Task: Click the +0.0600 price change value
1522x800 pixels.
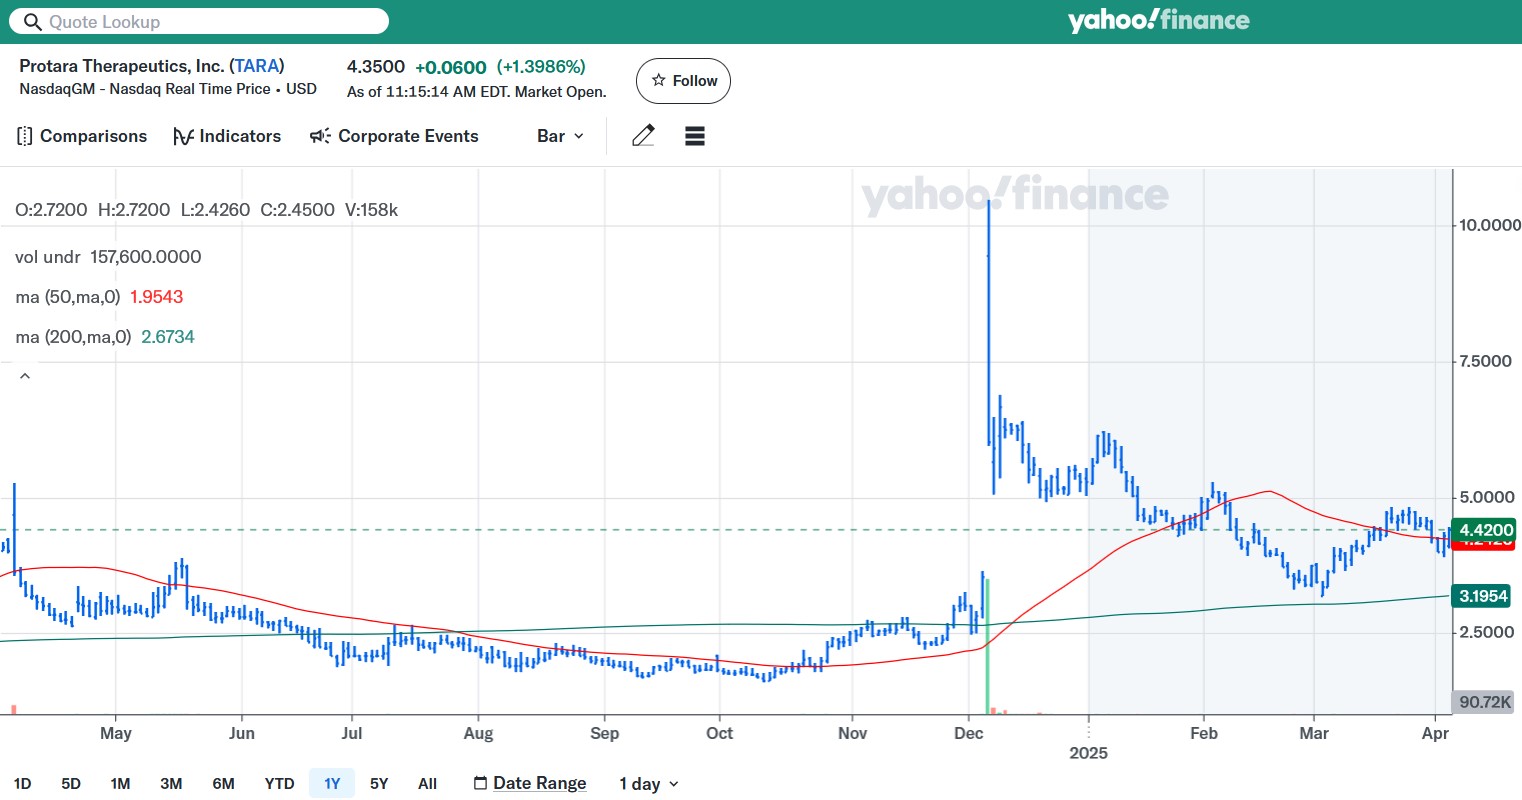Action: (451, 67)
